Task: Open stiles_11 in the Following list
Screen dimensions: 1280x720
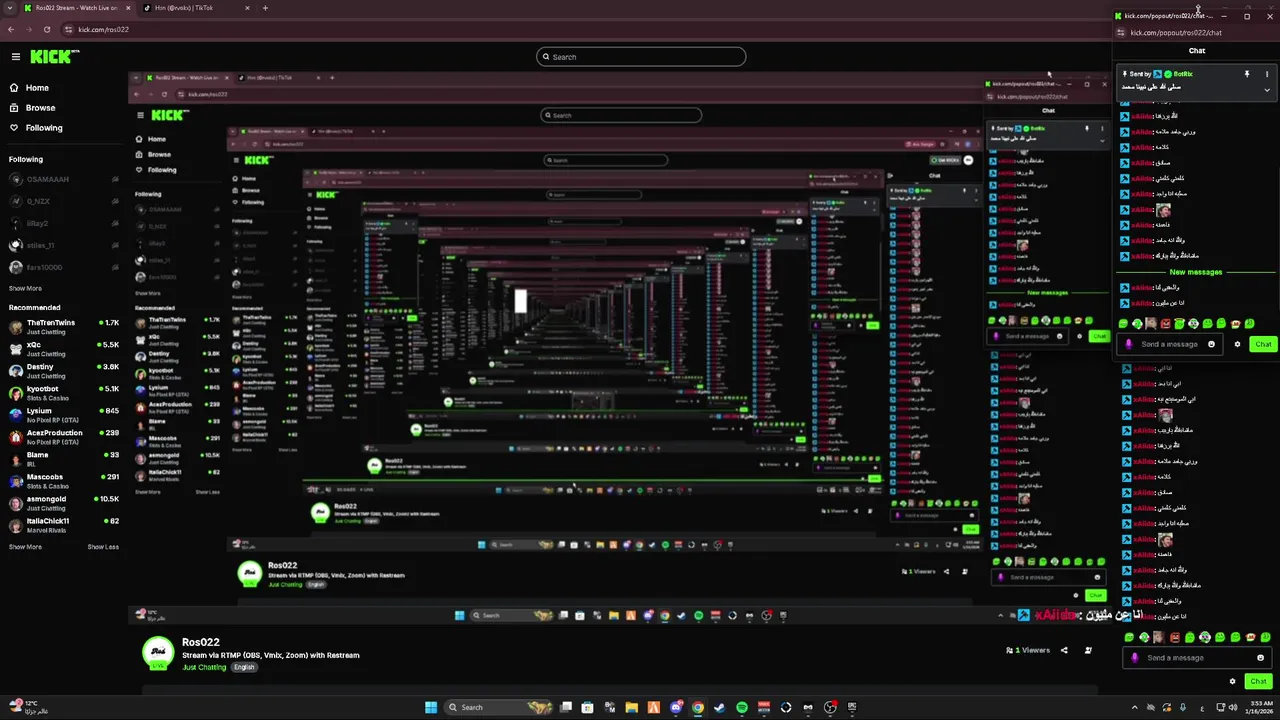Action: 64,245
